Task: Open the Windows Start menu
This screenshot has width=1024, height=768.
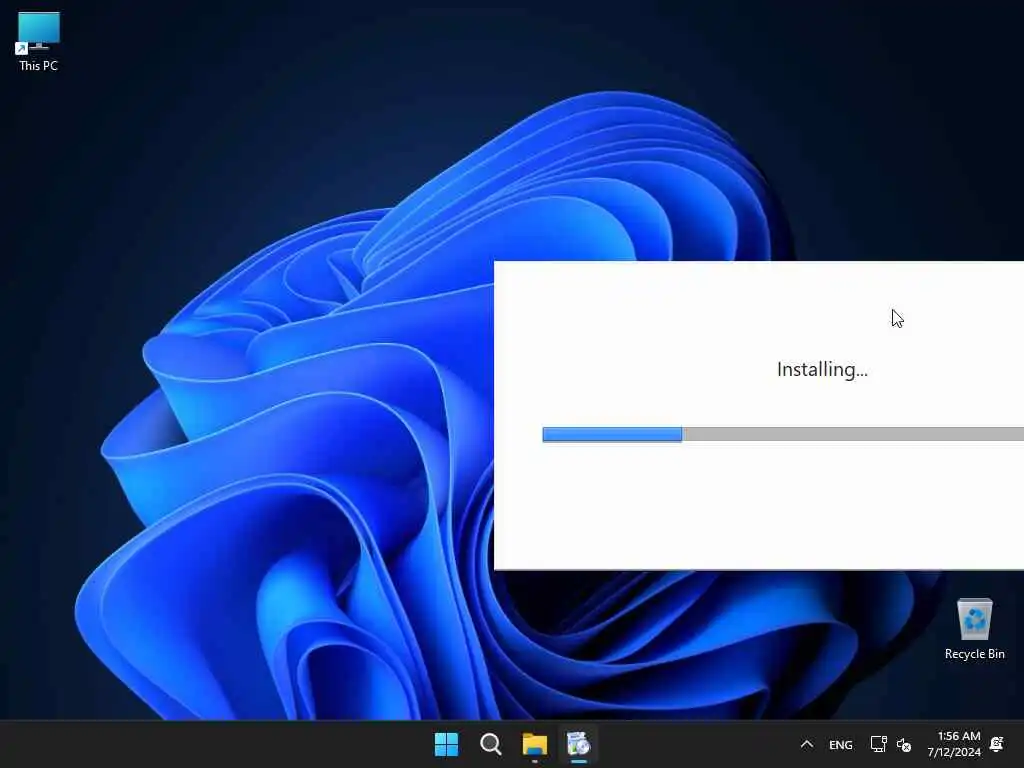Action: click(447, 744)
